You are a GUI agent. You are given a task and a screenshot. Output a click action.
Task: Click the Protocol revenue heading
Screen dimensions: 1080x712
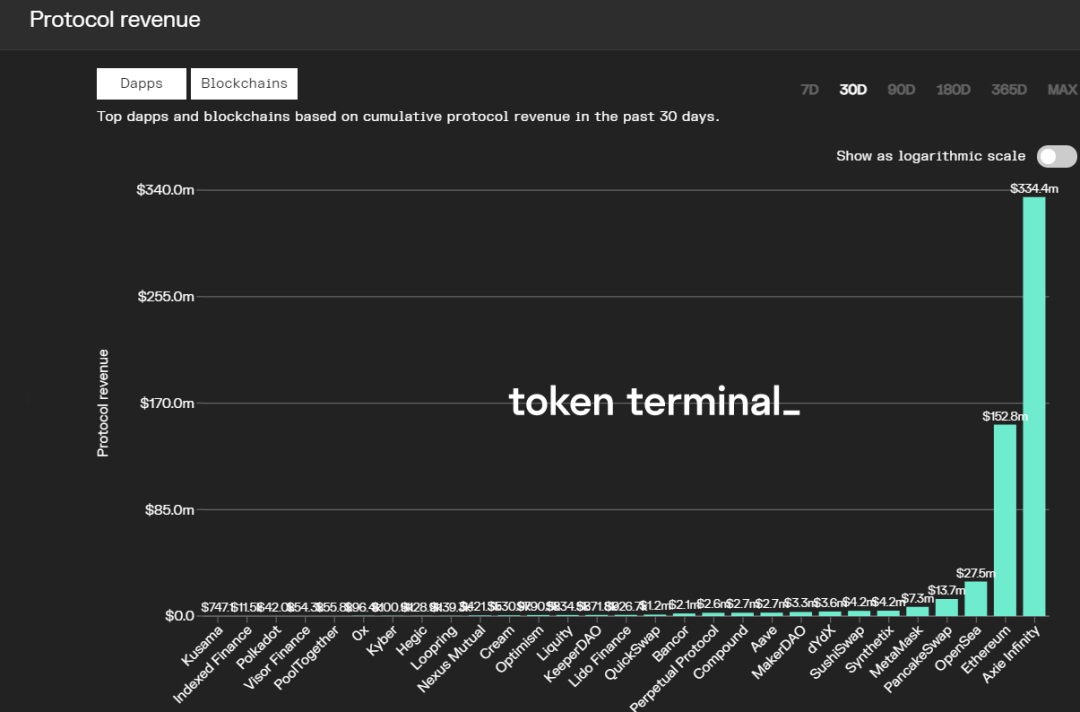tap(115, 19)
